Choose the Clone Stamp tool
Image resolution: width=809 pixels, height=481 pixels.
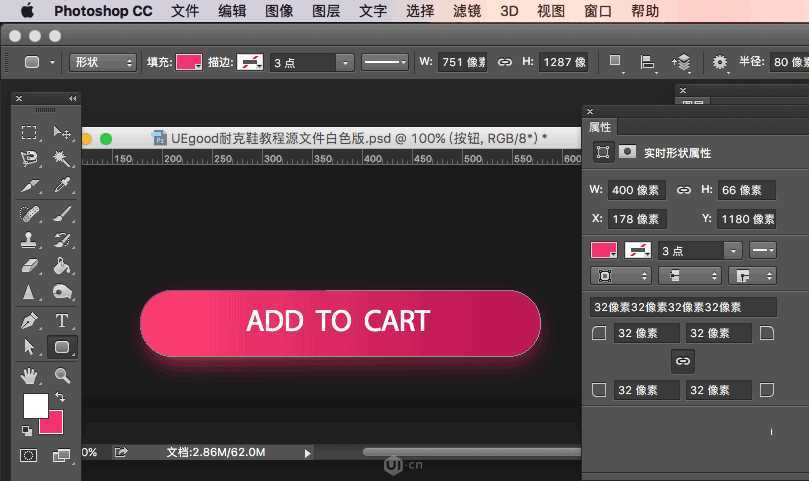30,240
